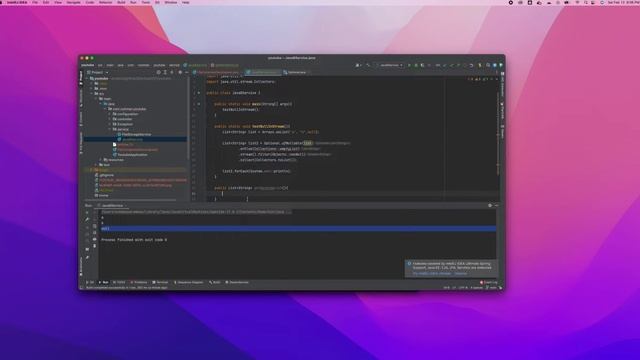640x360 pixels.
Task: Open the Project panel gear options
Action: (x=180, y=72)
